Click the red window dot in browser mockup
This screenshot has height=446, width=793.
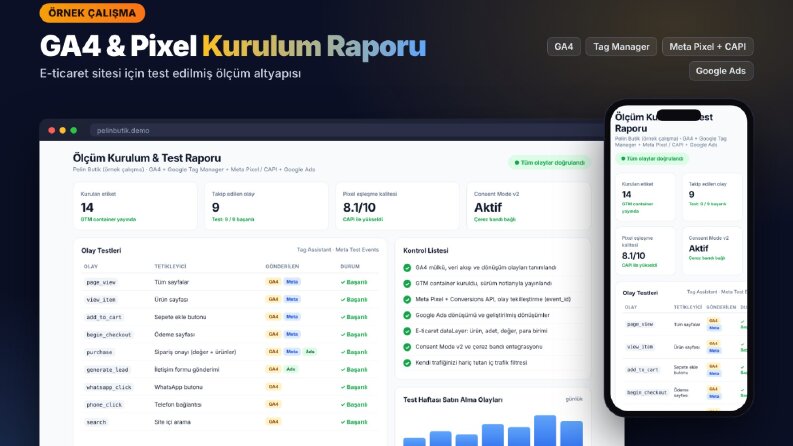[x=52, y=130]
